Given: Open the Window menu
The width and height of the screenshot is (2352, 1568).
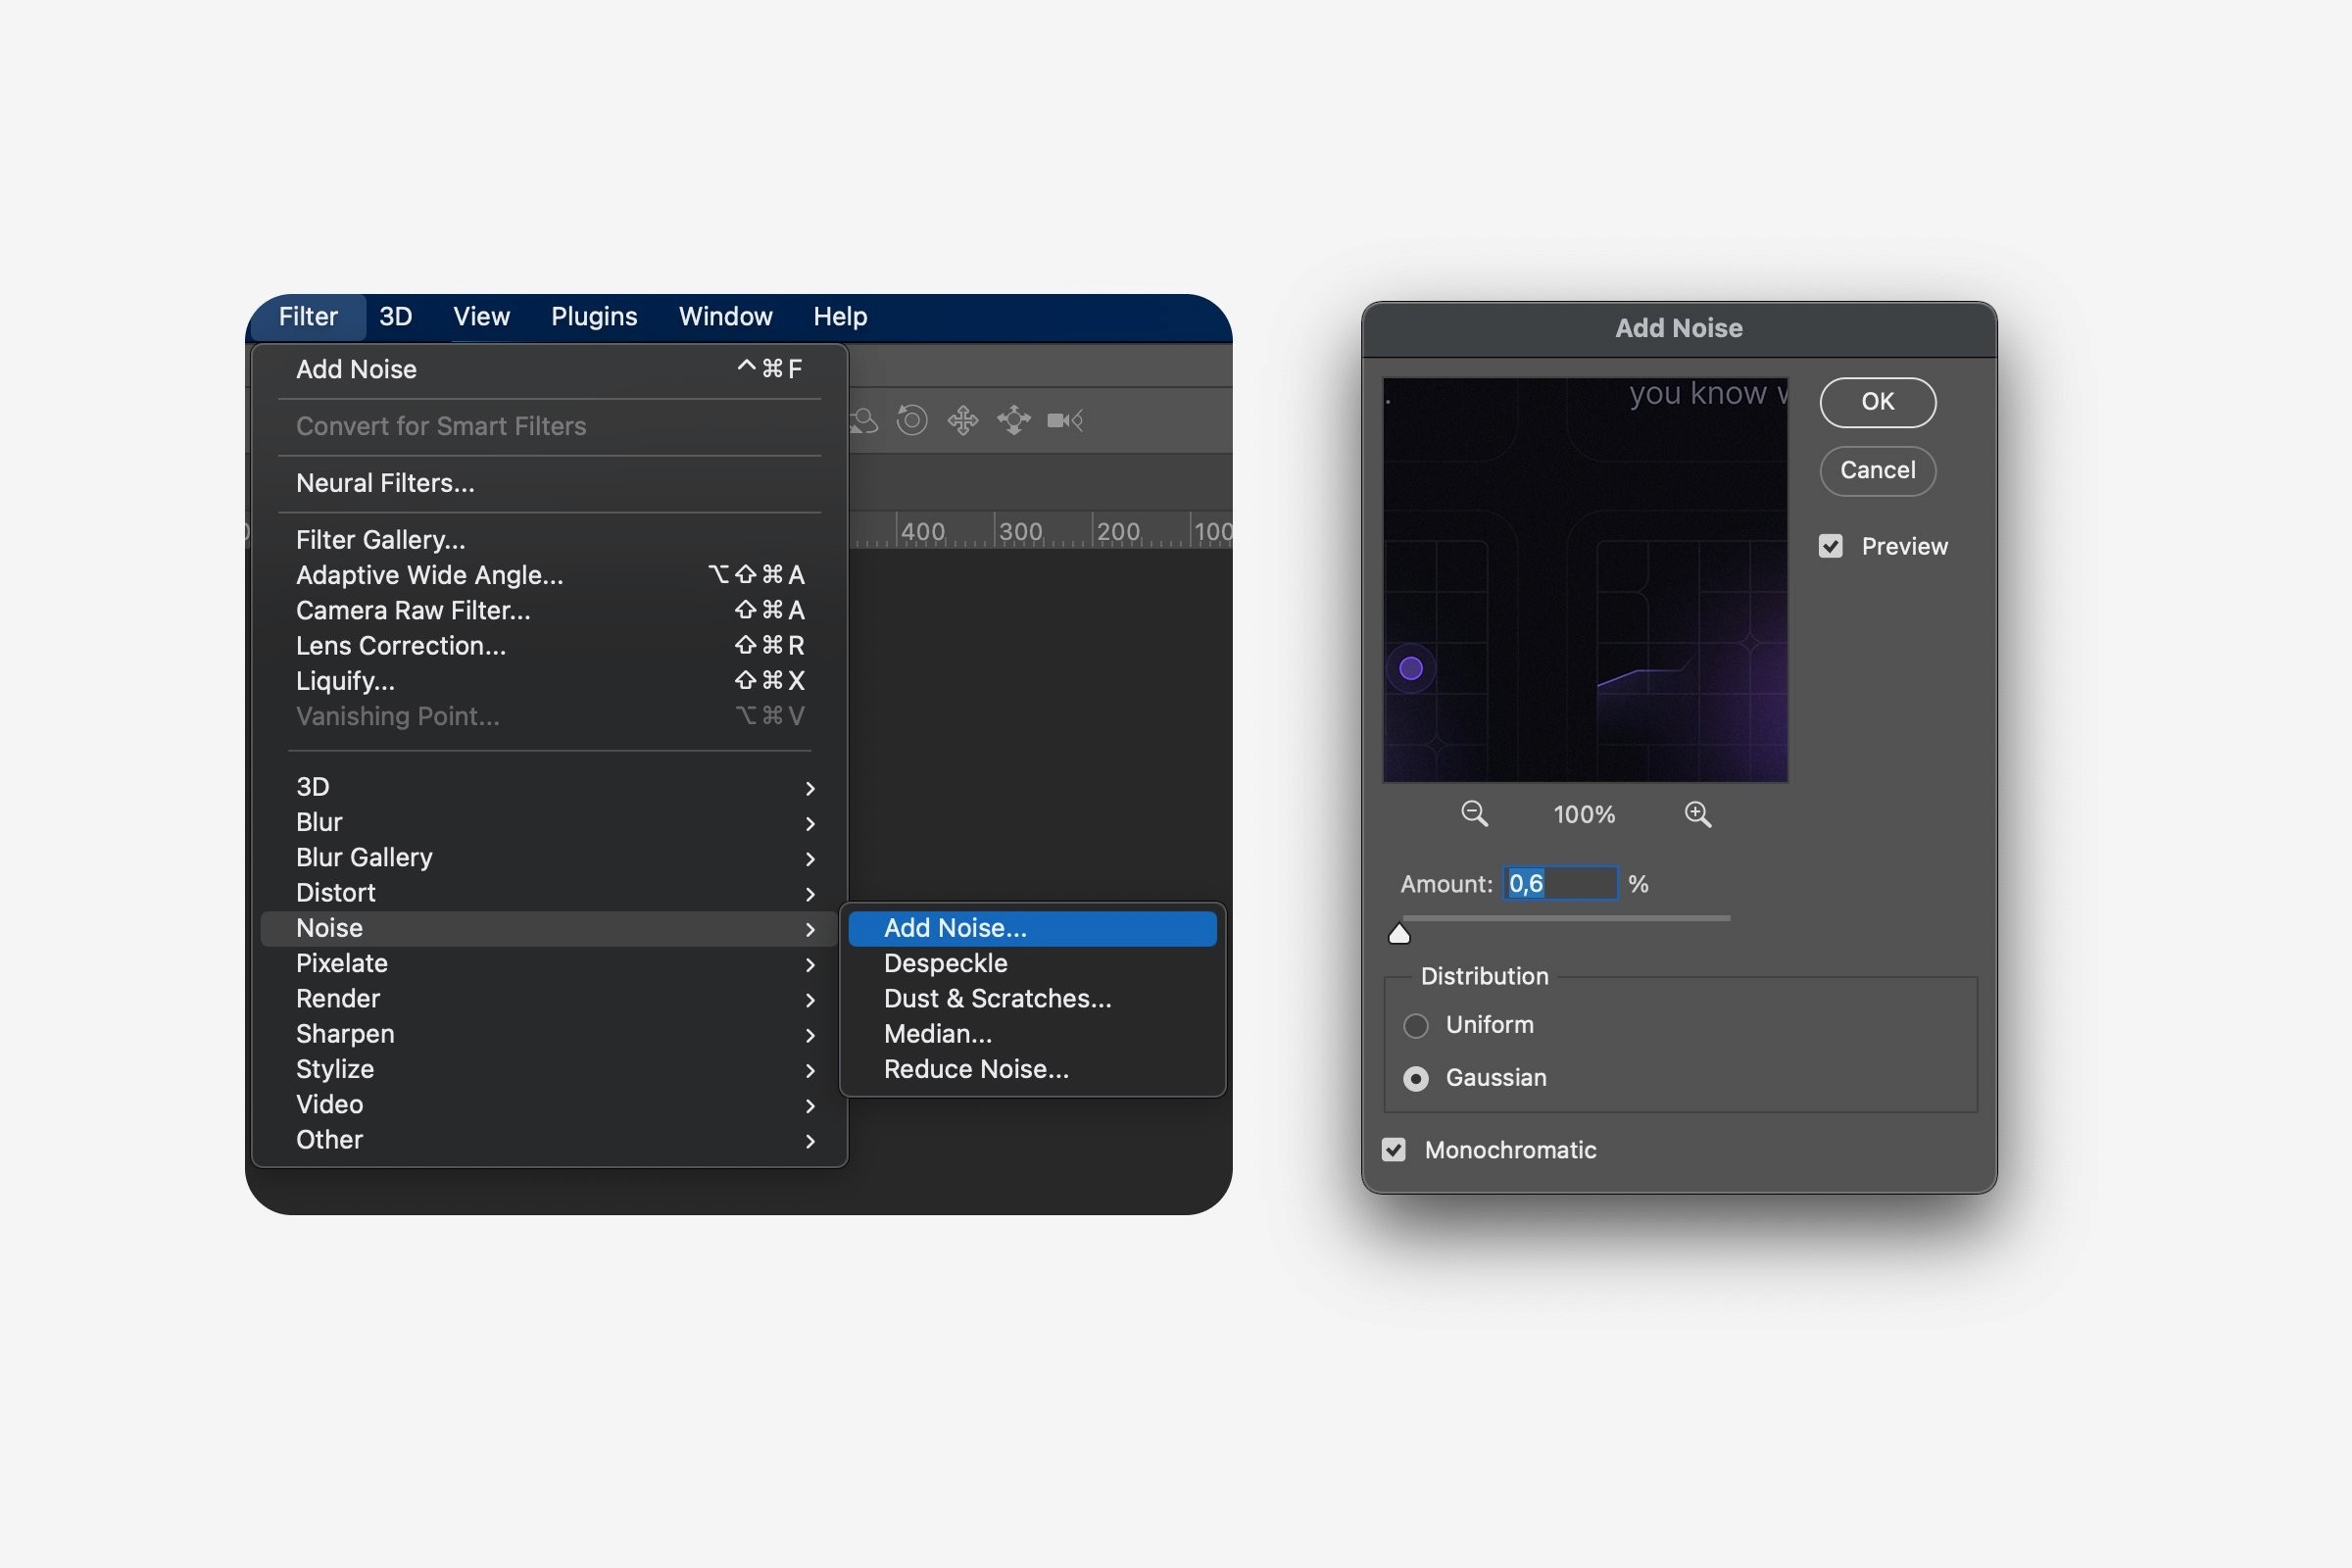Looking at the screenshot, I should [725, 317].
